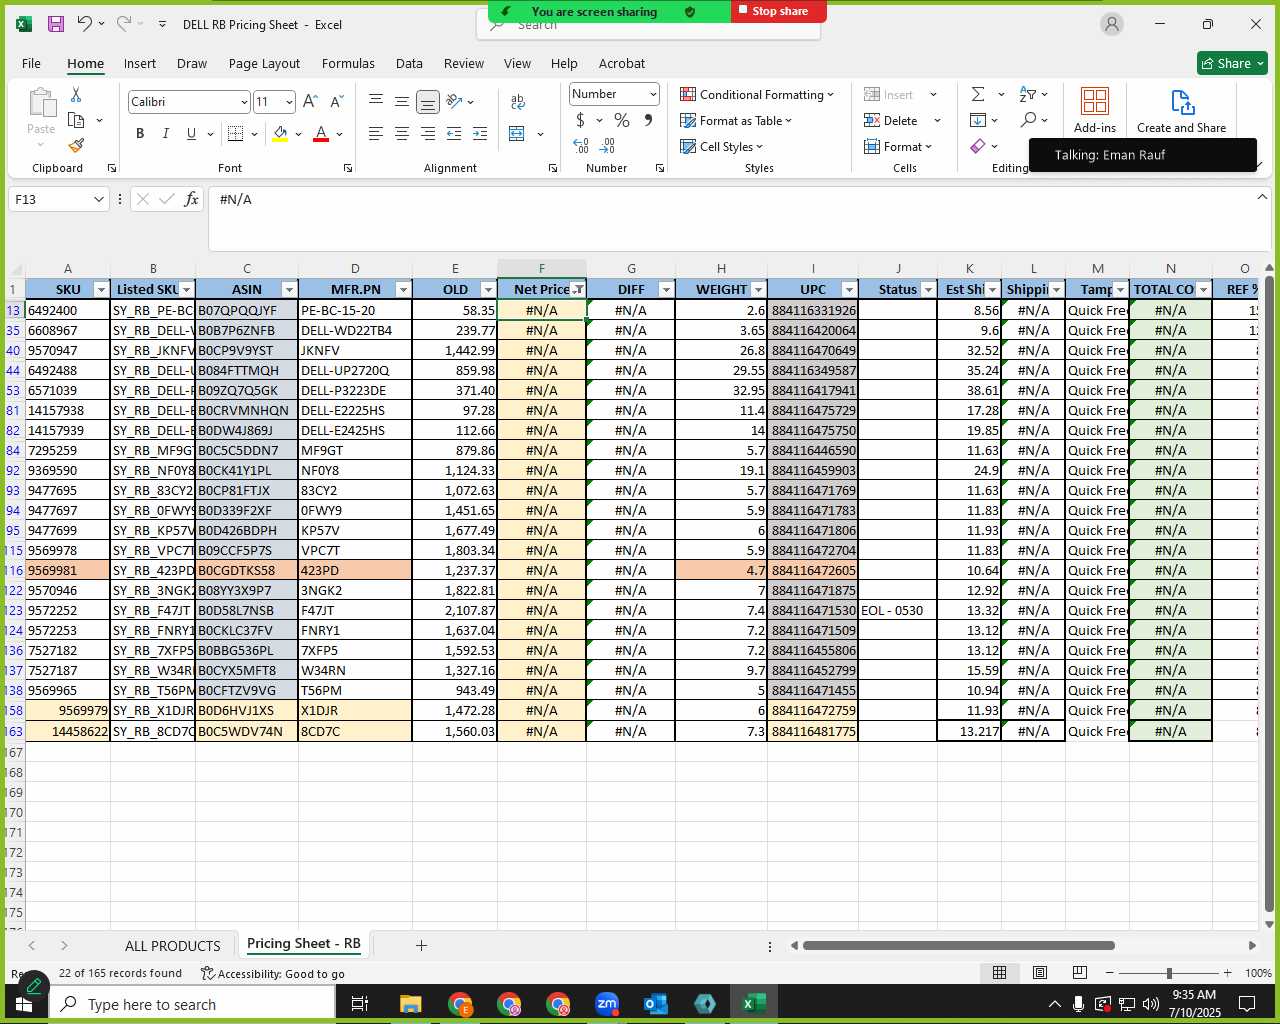Increase decimal places
Screen dimensions: 1280x1024
coord(581,146)
